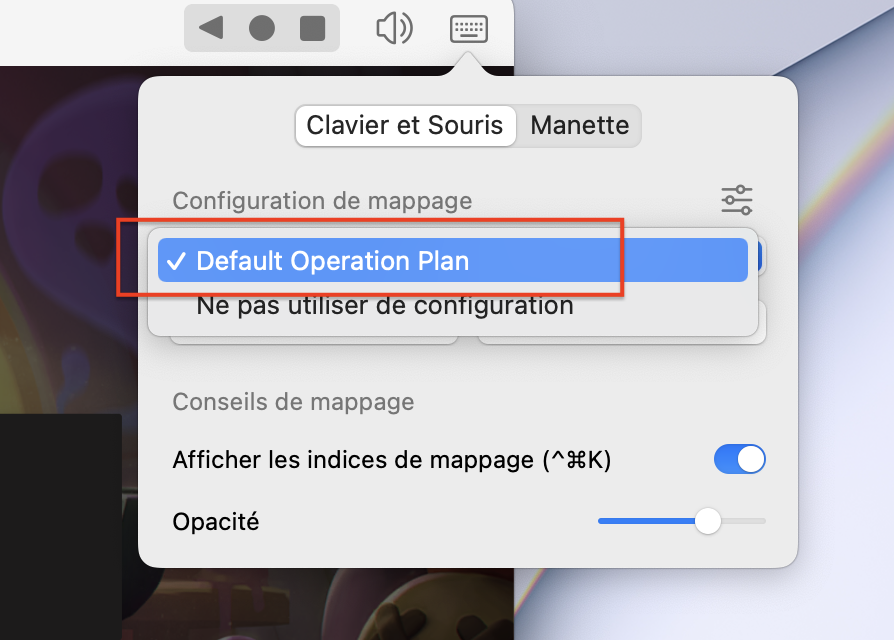Click the black panel at lower left

(60, 520)
